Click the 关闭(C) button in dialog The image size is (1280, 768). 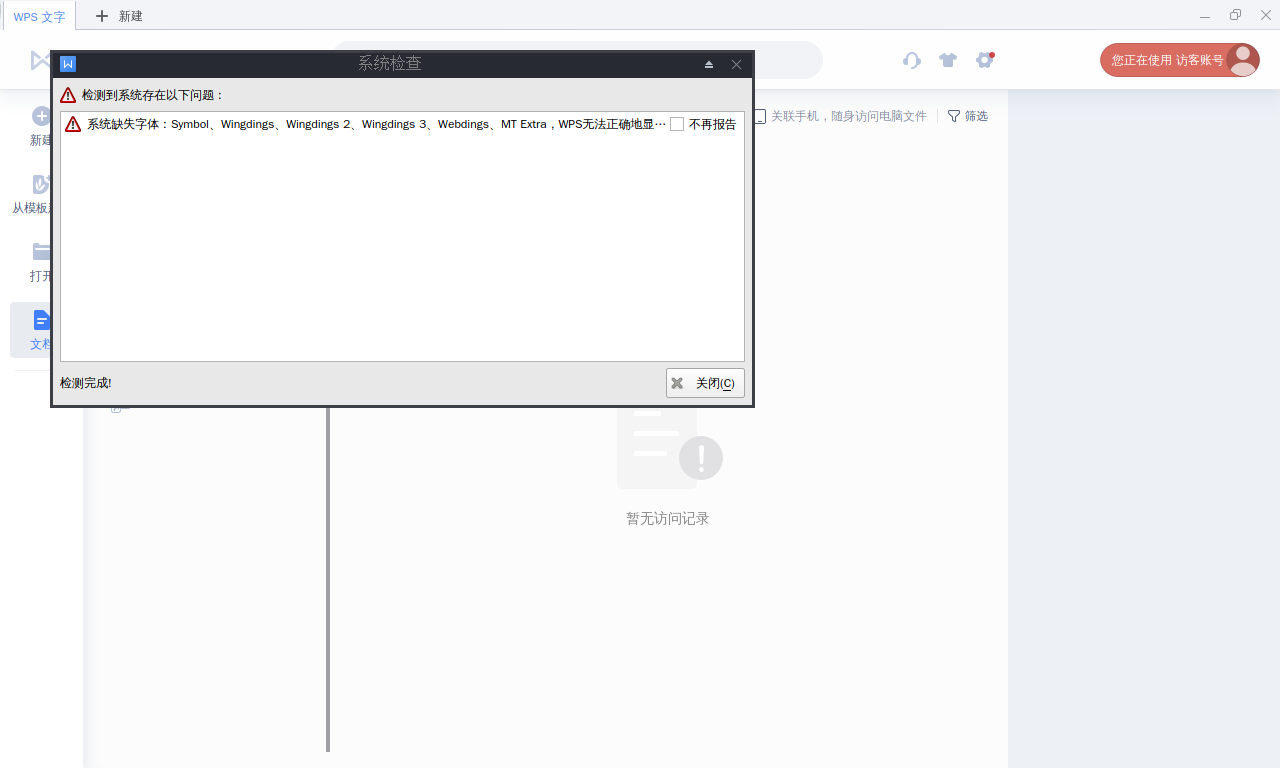[705, 383]
